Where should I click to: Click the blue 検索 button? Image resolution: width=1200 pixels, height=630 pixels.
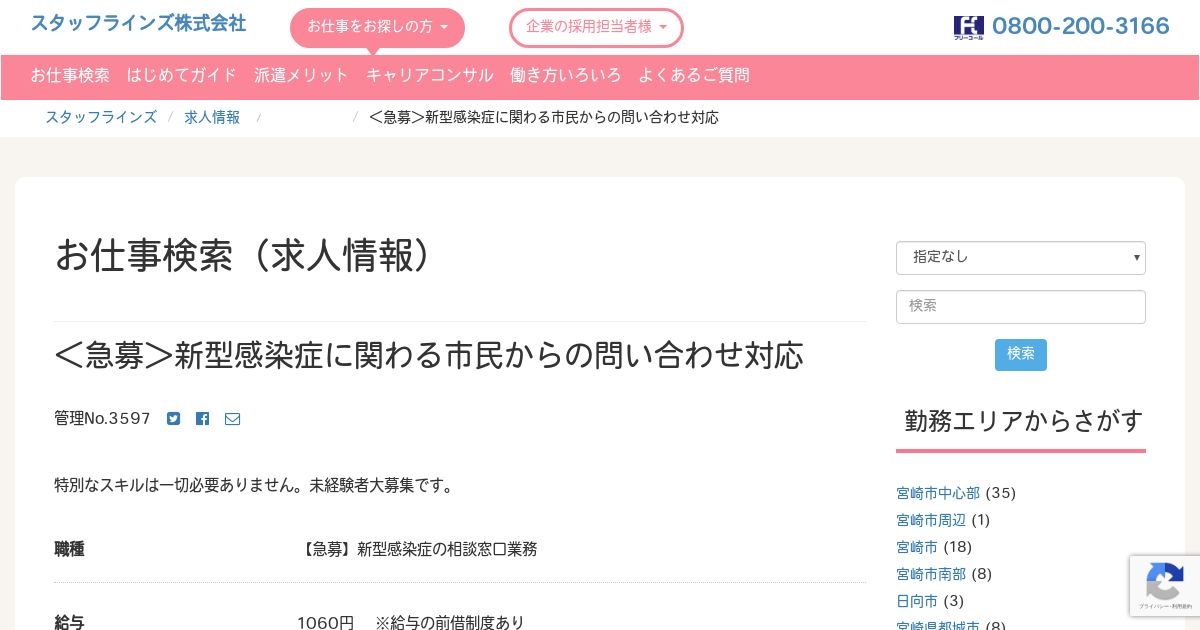(x=1021, y=354)
